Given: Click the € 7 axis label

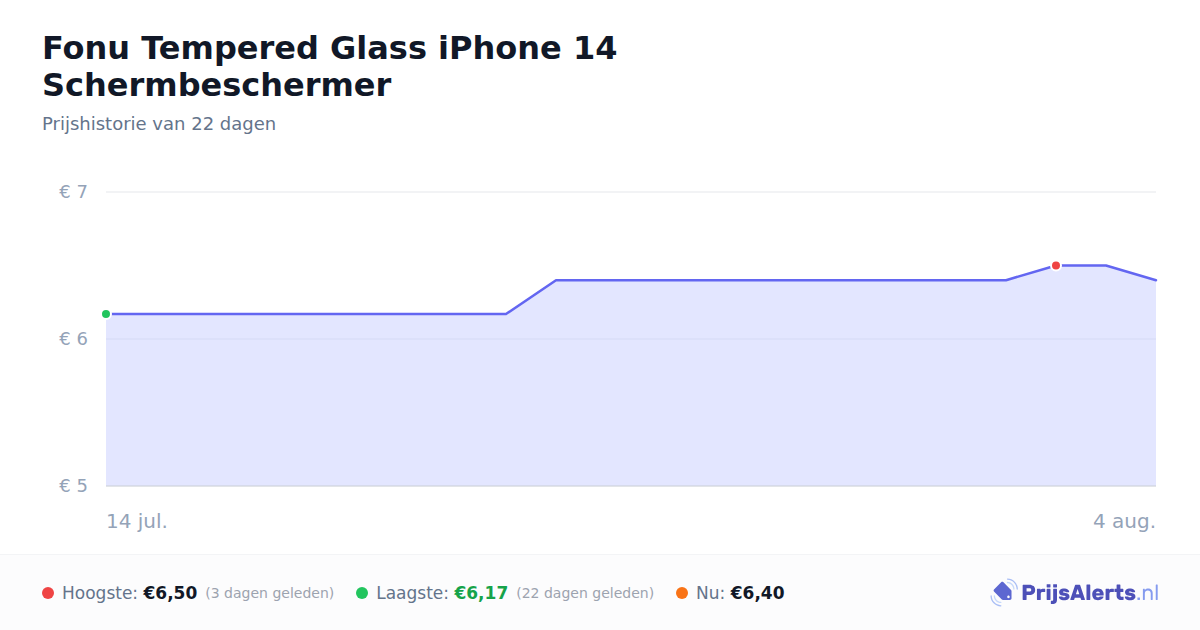Looking at the screenshot, I should click(73, 192).
